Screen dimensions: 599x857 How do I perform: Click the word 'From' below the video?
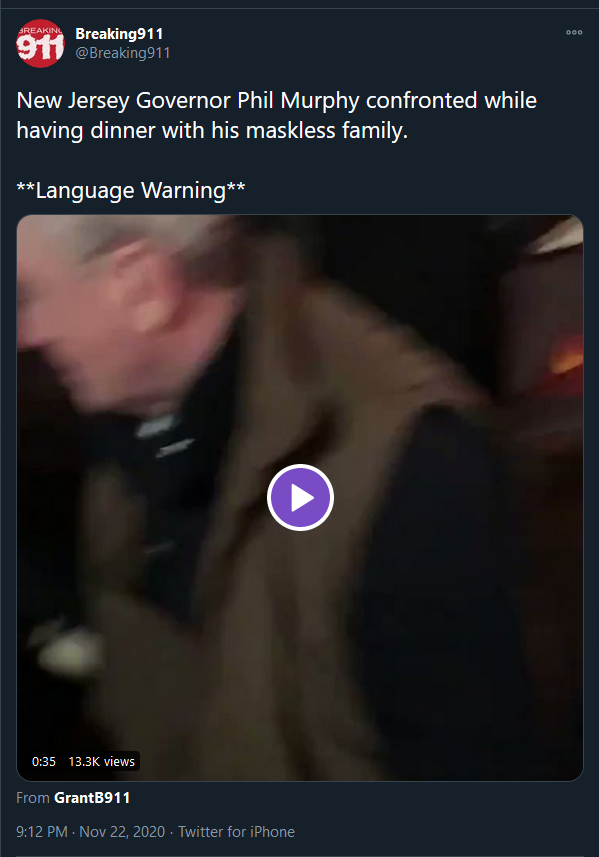click(33, 797)
